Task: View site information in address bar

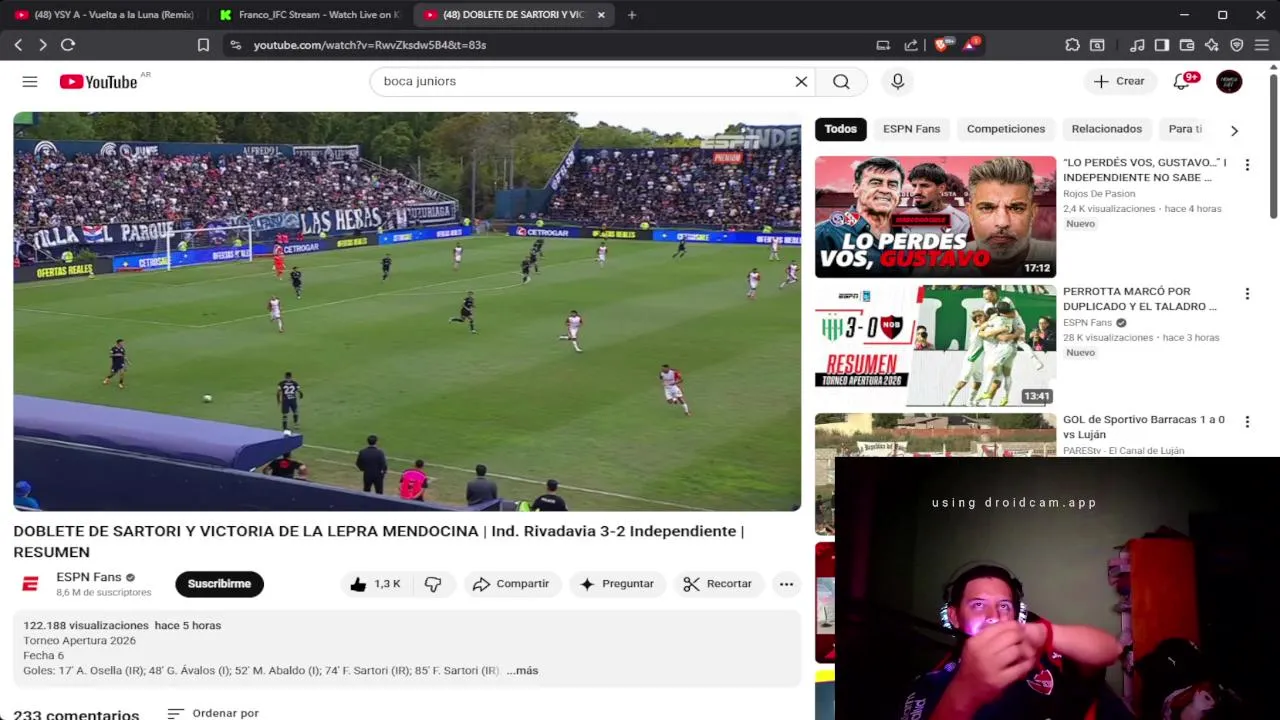Action: click(235, 45)
